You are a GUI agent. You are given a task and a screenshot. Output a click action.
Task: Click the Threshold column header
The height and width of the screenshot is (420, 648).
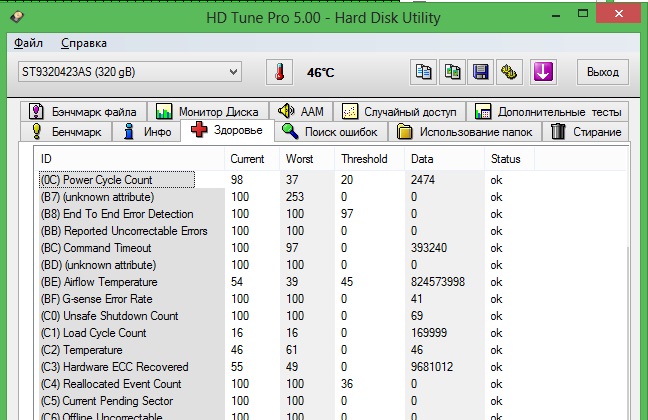(x=364, y=159)
